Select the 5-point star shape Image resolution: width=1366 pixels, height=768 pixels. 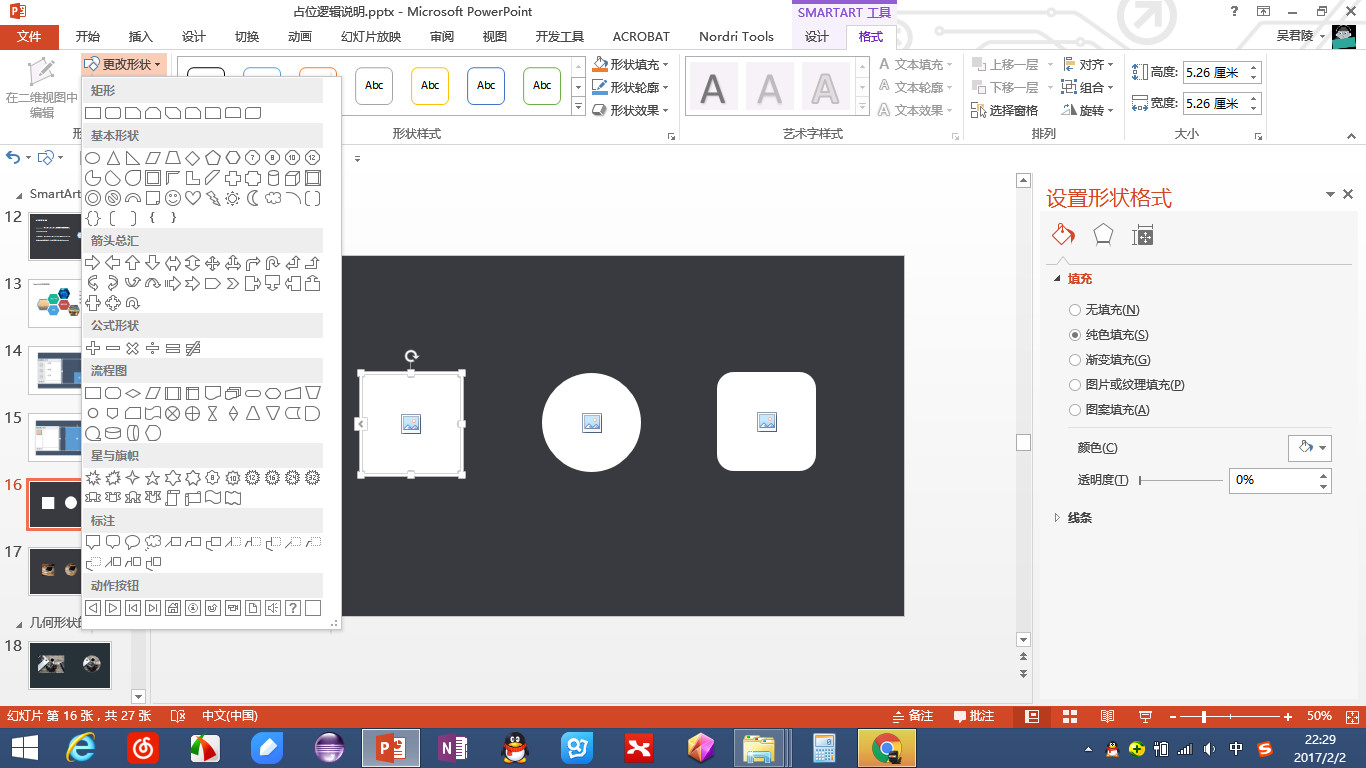coord(153,478)
